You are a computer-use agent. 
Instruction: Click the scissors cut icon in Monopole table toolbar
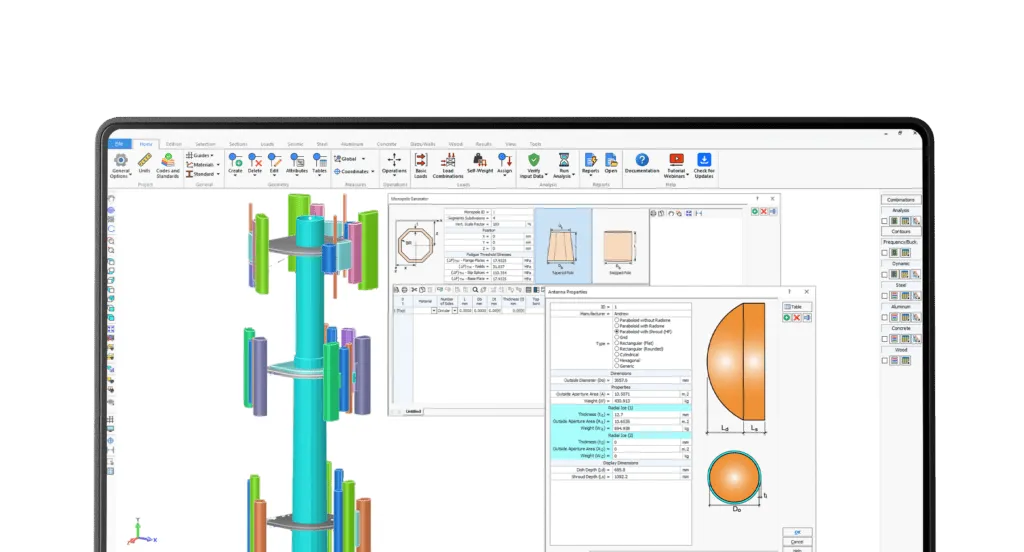(413, 290)
